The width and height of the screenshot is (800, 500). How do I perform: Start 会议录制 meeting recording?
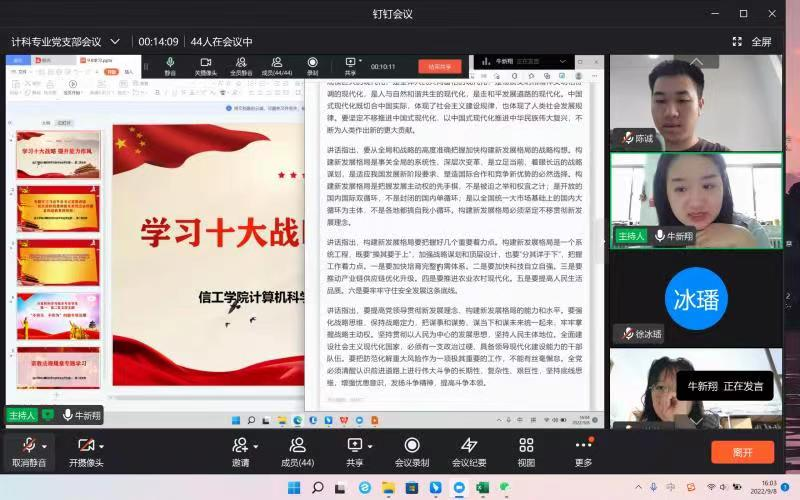click(411, 446)
